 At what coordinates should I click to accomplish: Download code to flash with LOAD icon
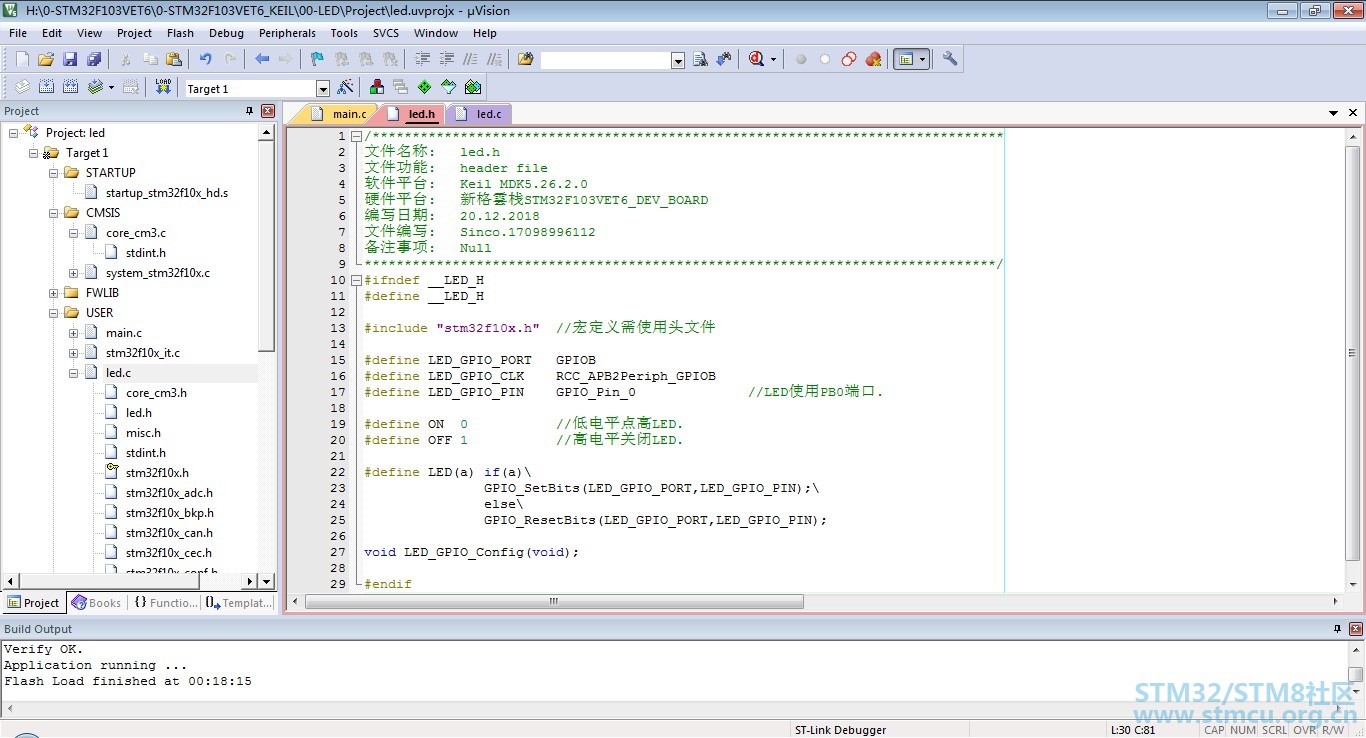(x=163, y=87)
